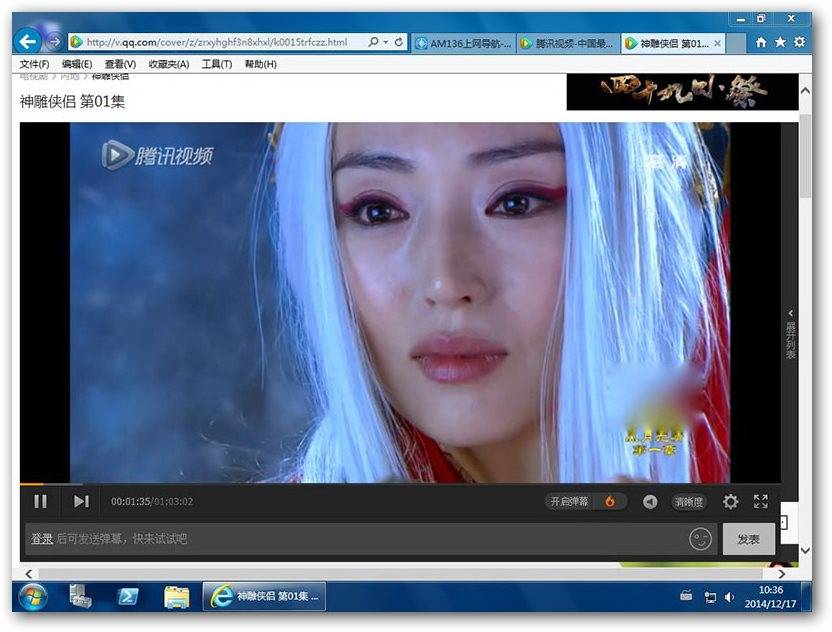Open the video player settings gear

(731, 501)
